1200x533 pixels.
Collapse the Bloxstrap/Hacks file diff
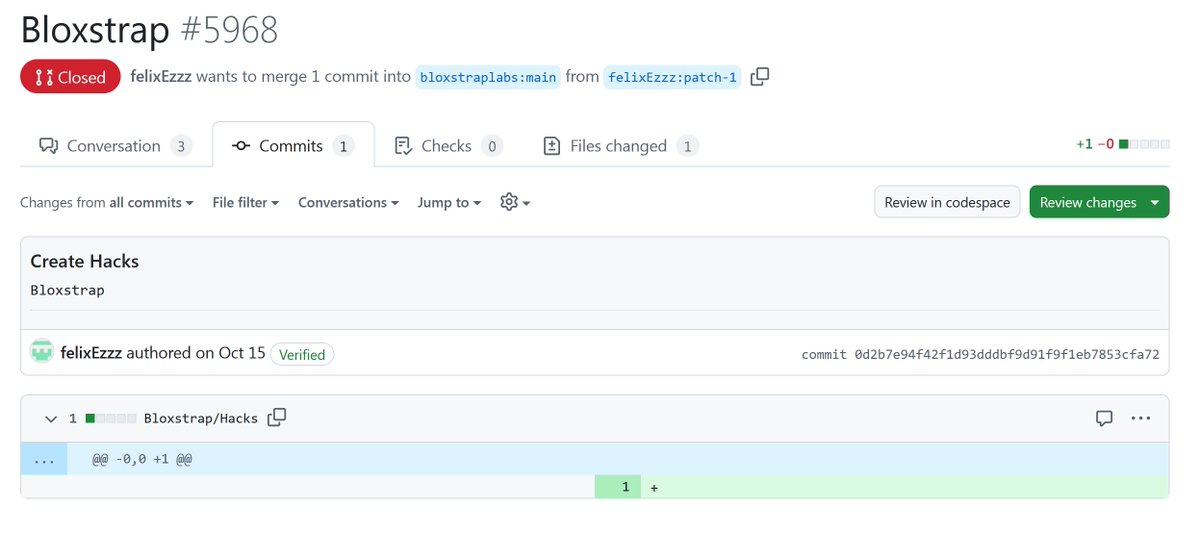[51, 418]
